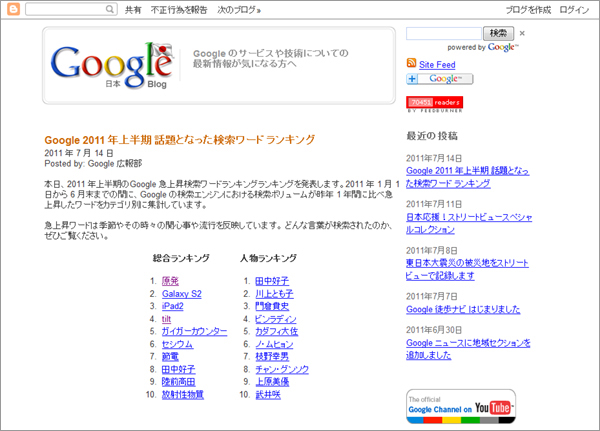600x431 pixels.
Task: Open the Site Feed link
Action: point(438,63)
